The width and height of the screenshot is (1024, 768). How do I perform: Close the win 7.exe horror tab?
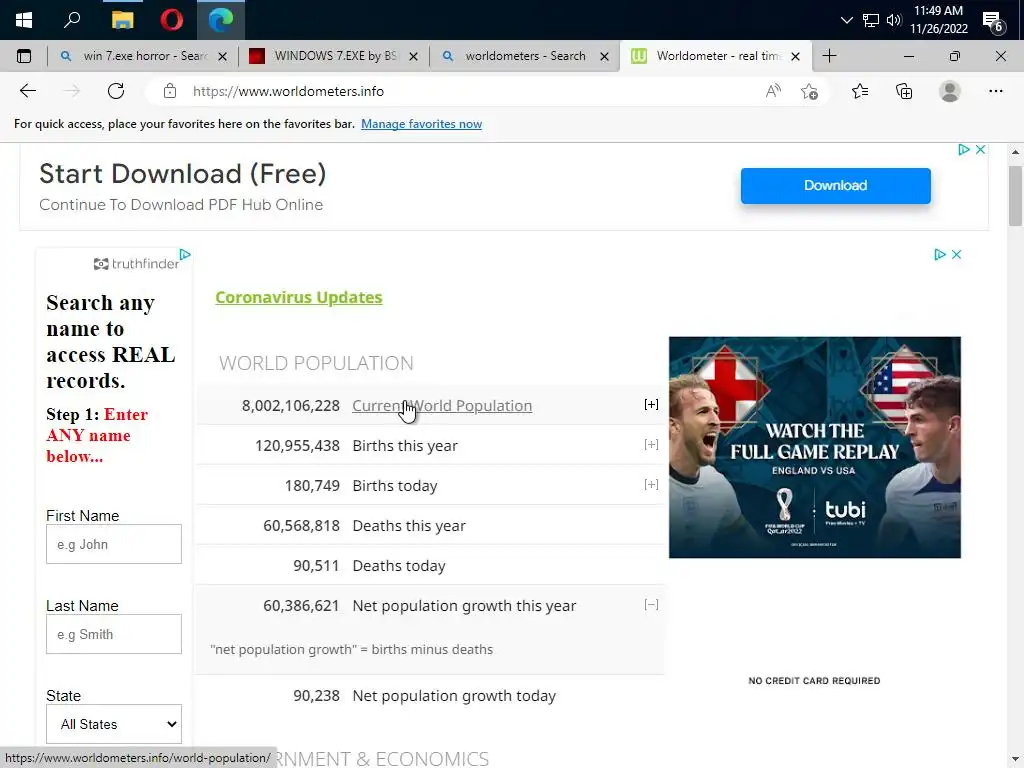coord(222,57)
